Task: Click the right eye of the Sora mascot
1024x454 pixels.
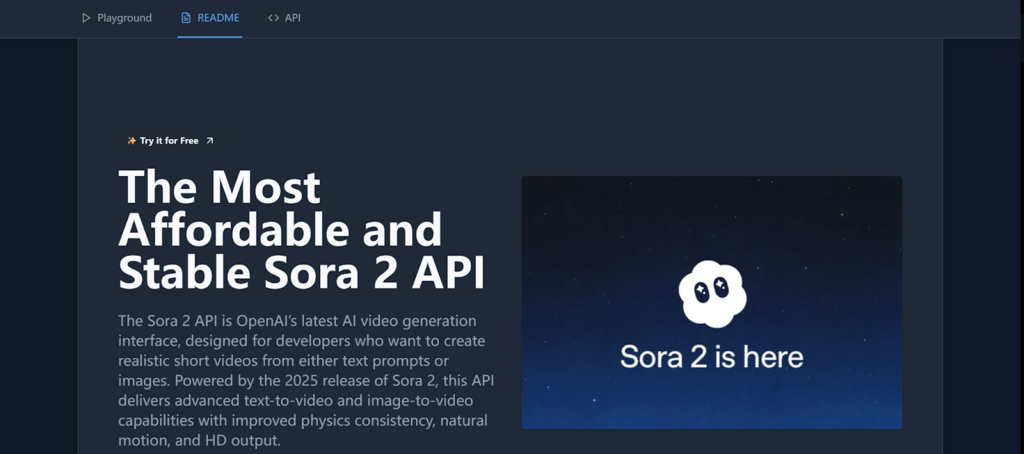Action: coord(722,288)
